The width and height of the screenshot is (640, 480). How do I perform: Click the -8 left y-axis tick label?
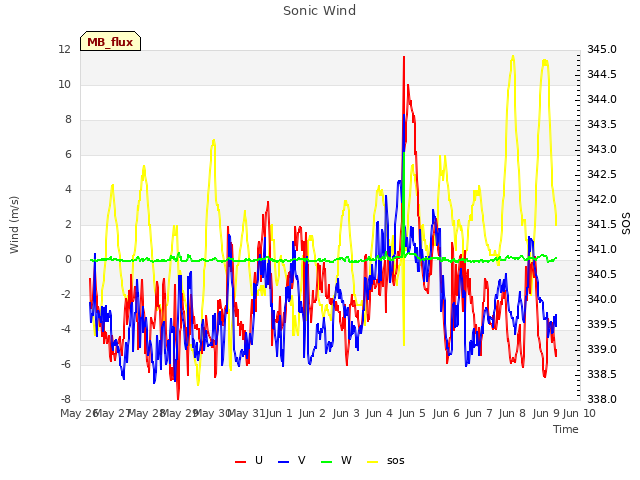[66, 399]
